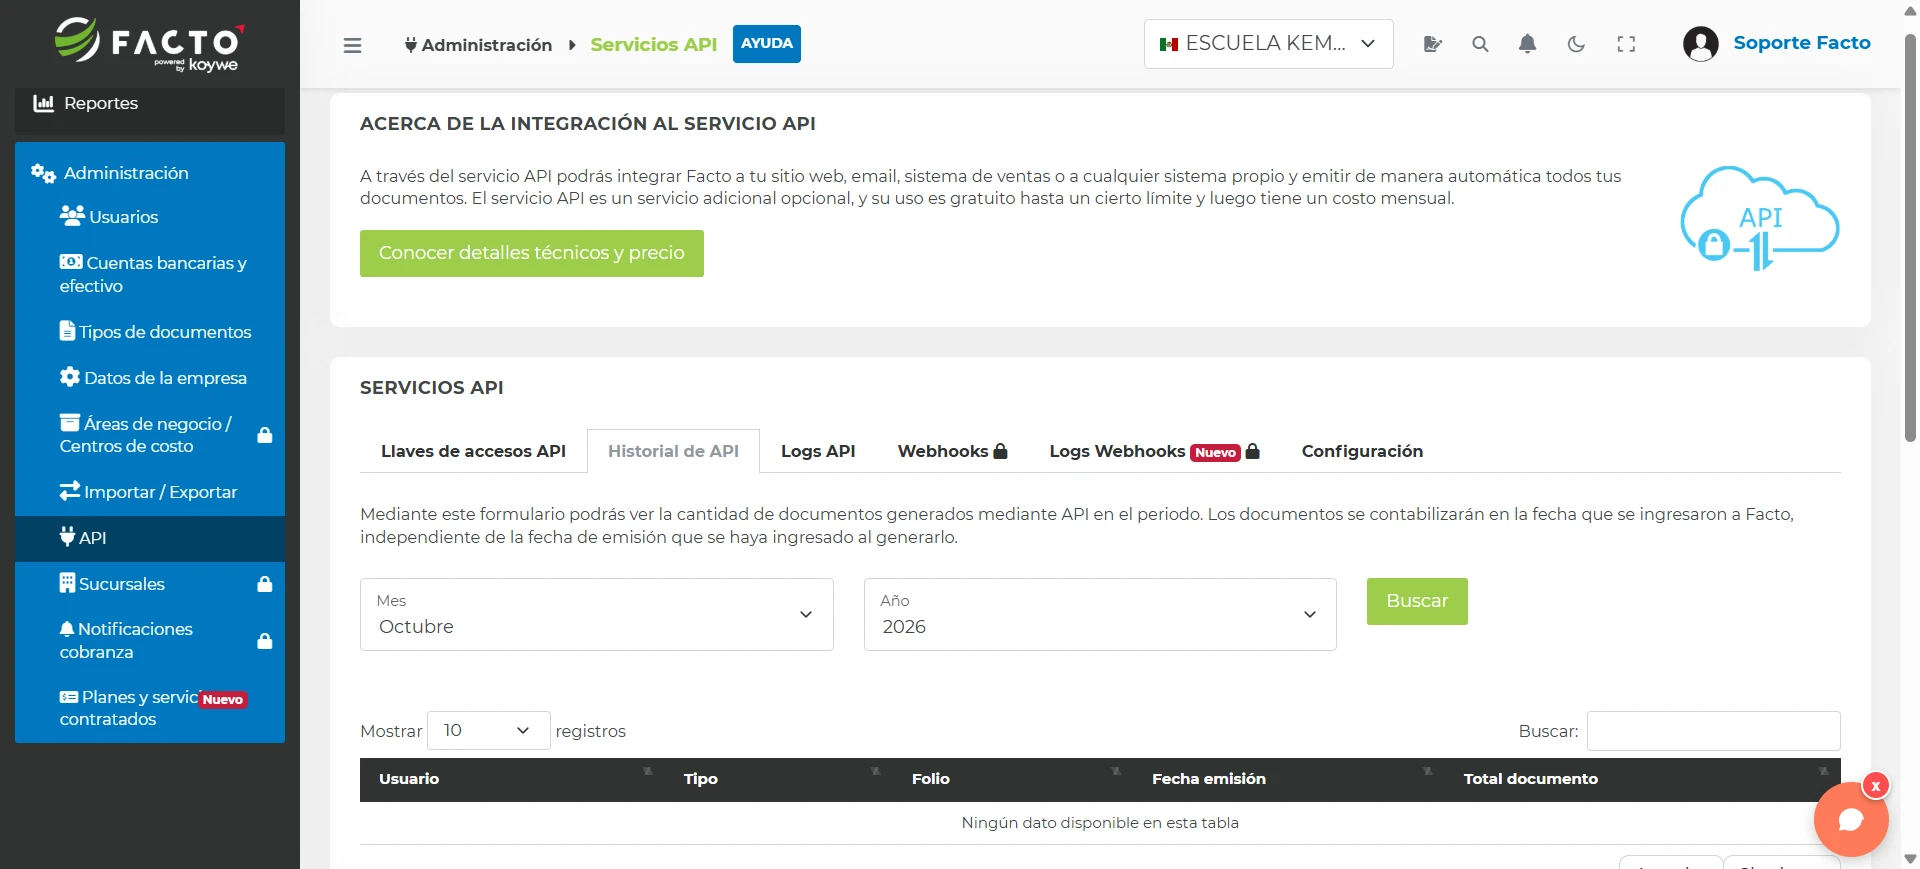Click the cloud API illustration
This screenshot has height=869, width=1920.
point(1760,219)
